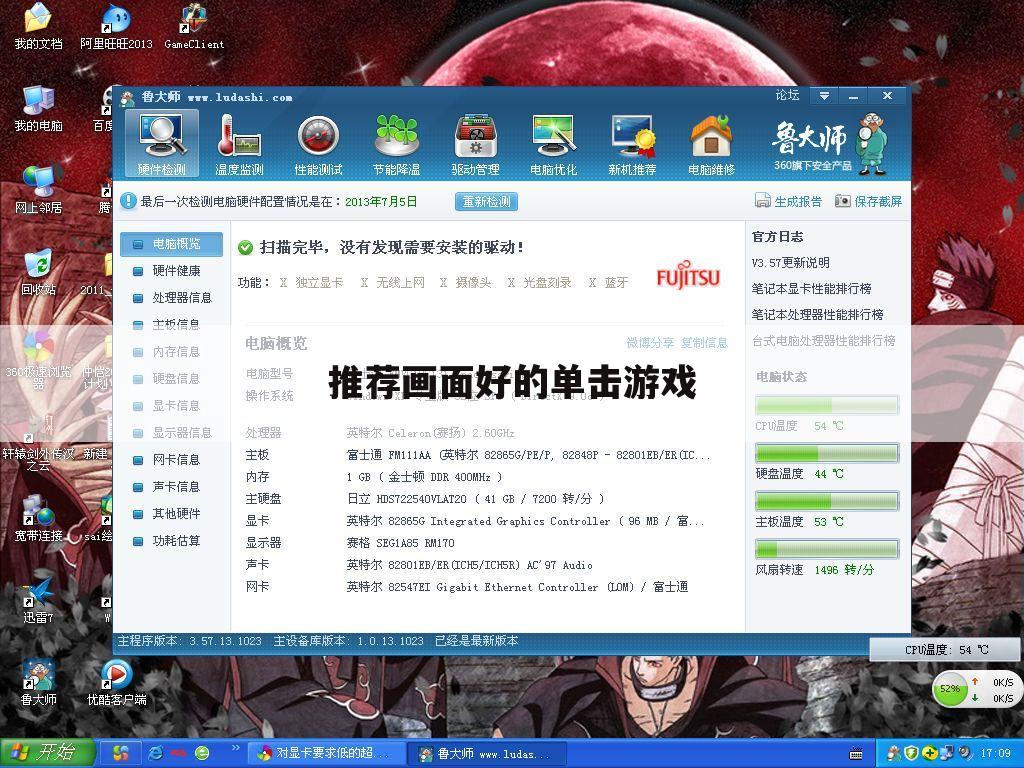Open 网上邻居 desktop icon
Screen dimensions: 1024x768
coord(39,190)
